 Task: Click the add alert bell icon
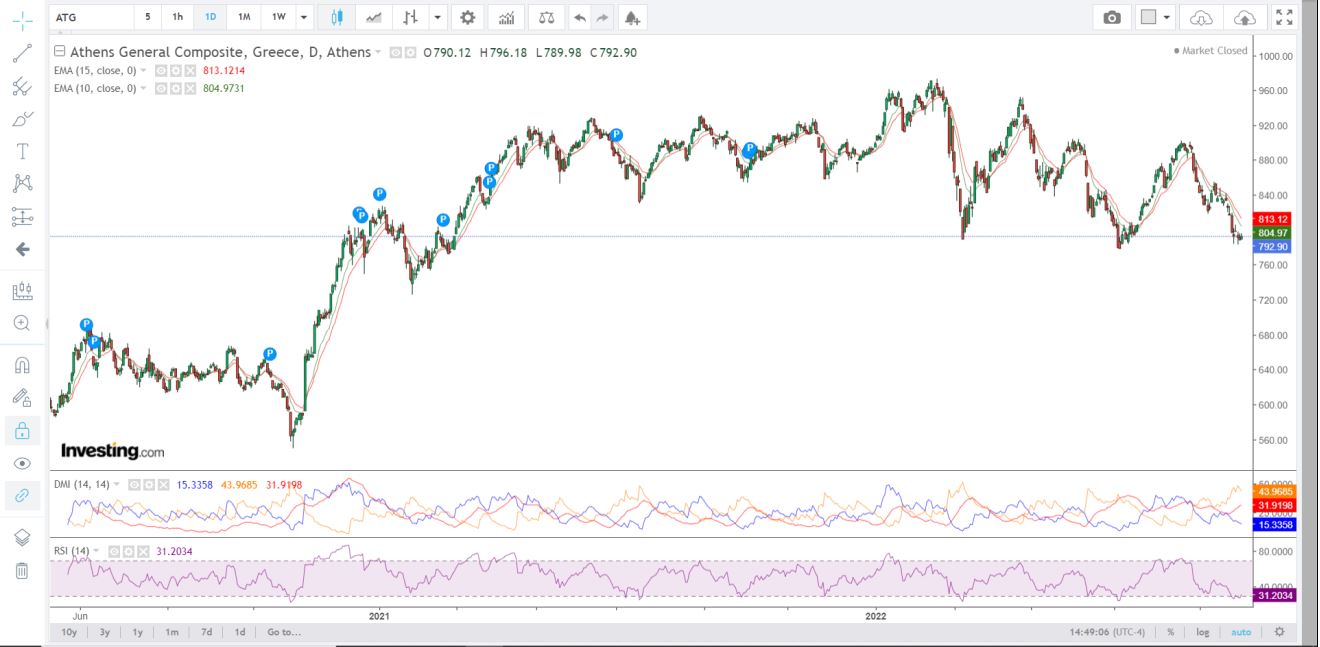[631, 17]
